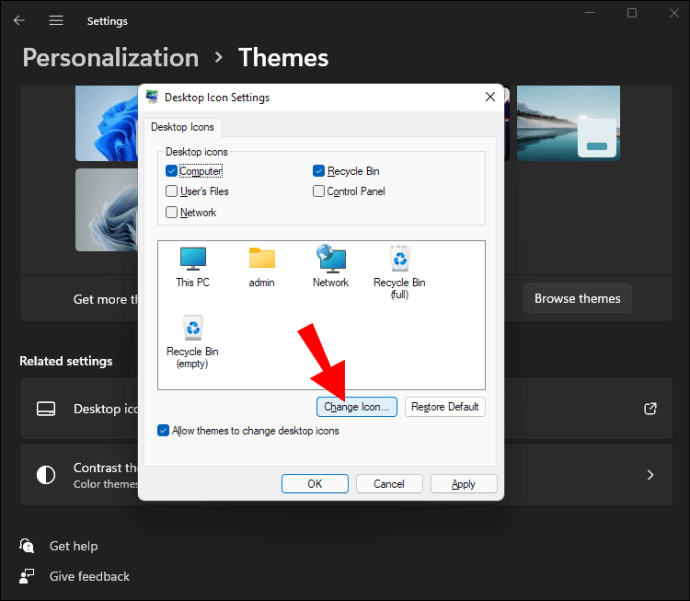Click the Get help icon

point(27,546)
